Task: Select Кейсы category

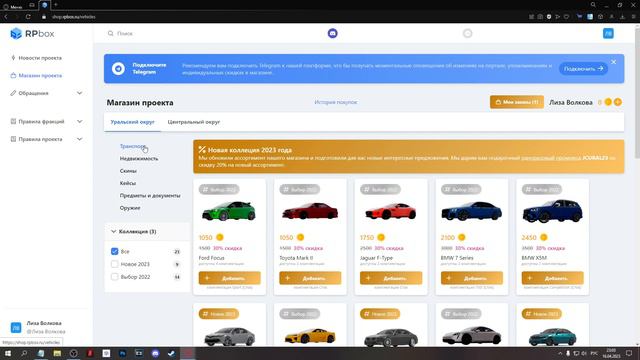Action: [x=128, y=183]
